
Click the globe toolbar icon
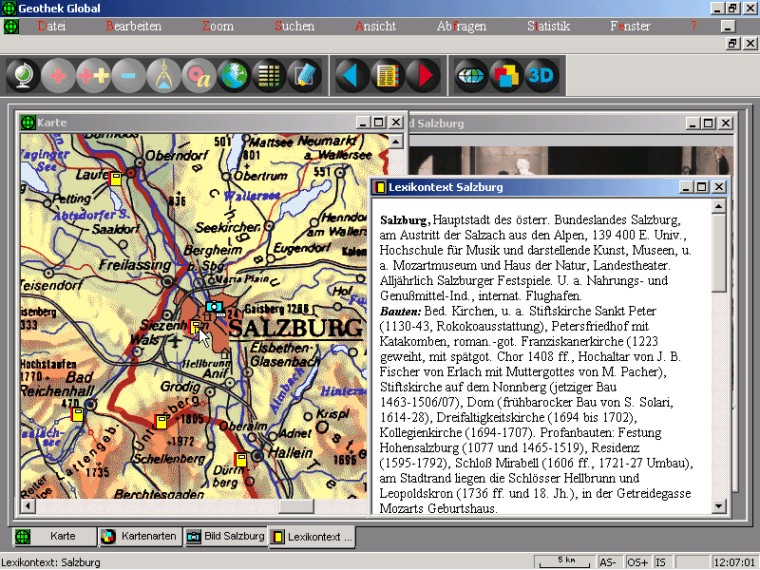coord(24,76)
